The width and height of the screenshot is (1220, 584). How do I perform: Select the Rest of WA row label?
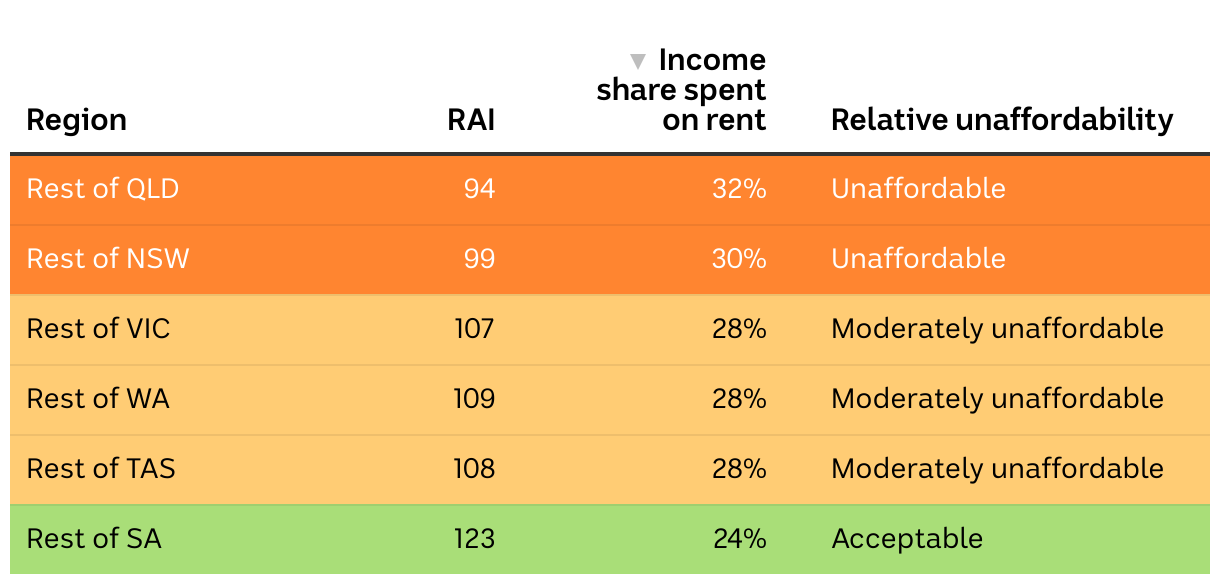98,399
